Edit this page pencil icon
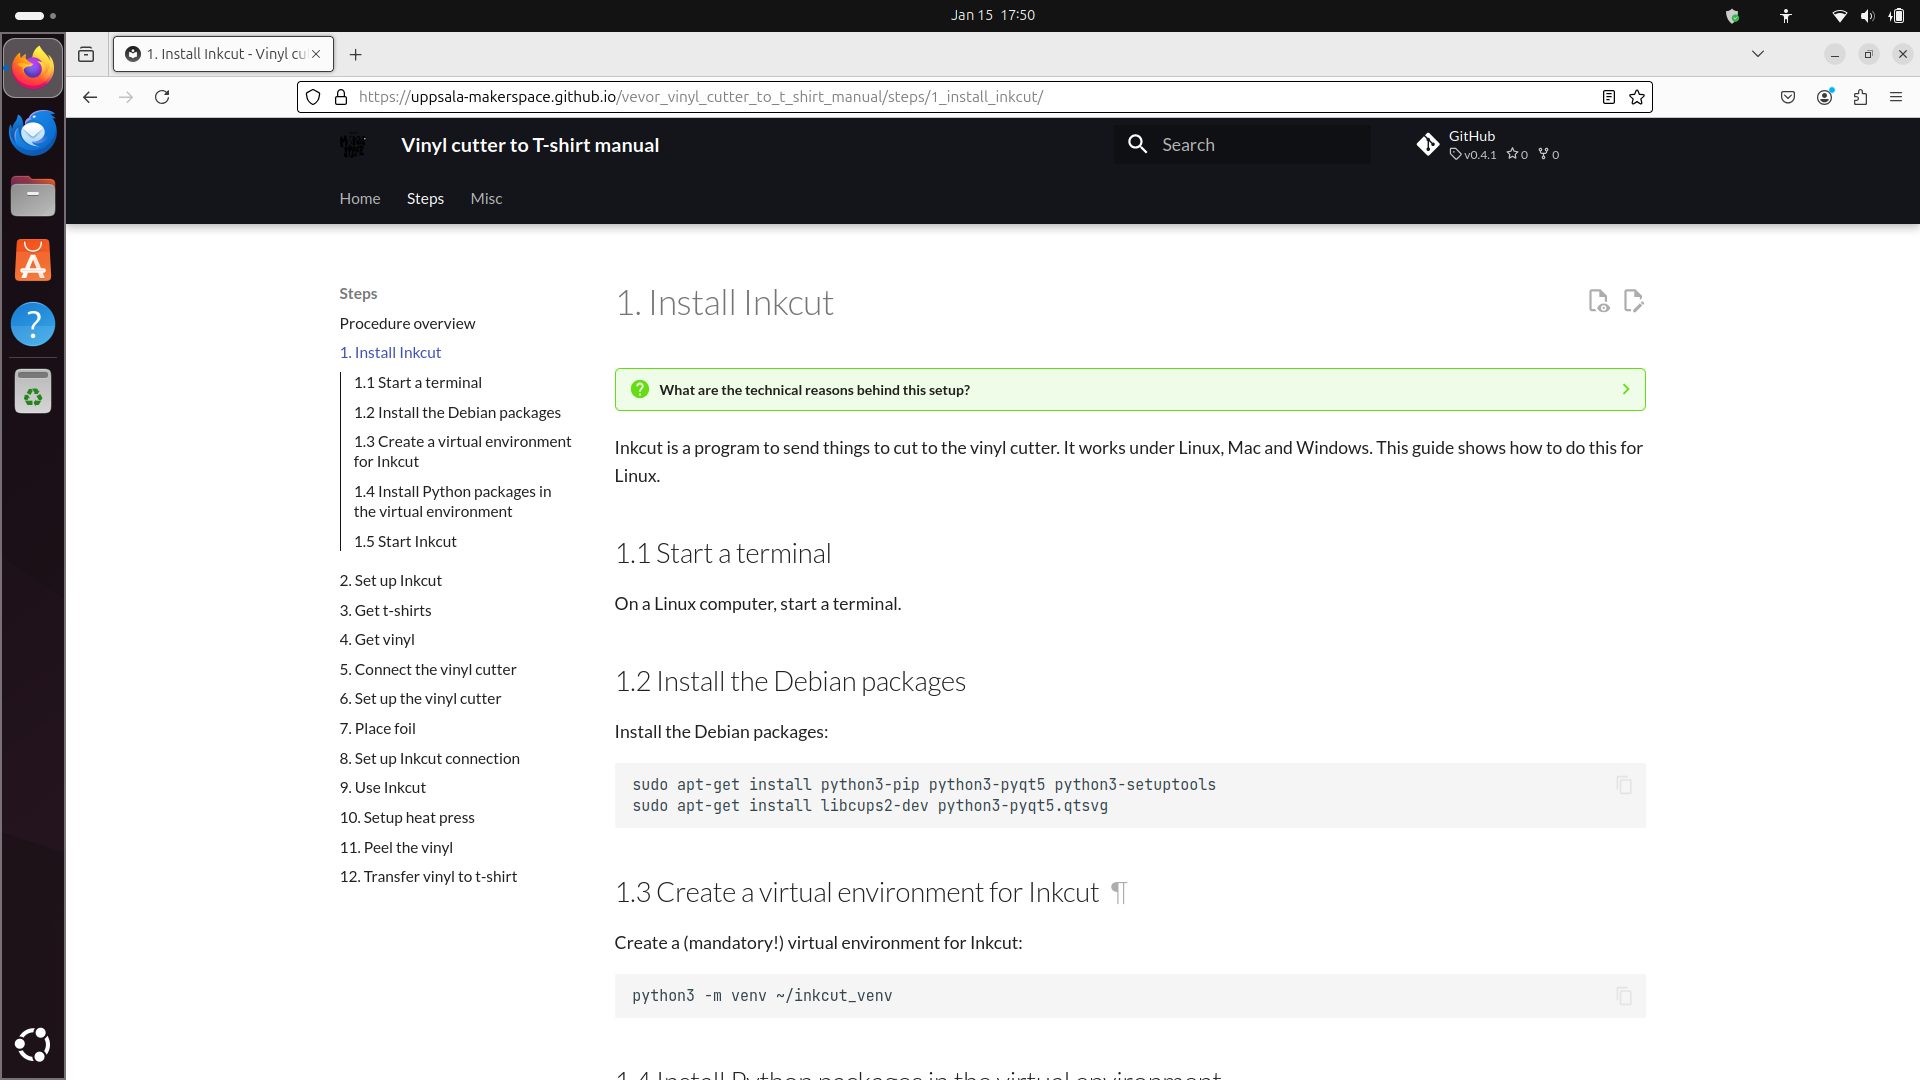 [x=1634, y=301]
